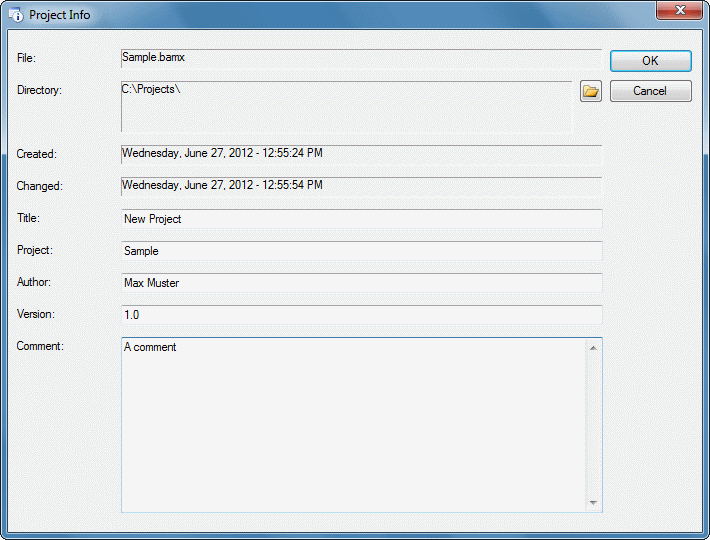
Task: Confirm with the OK button
Action: (x=650, y=61)
